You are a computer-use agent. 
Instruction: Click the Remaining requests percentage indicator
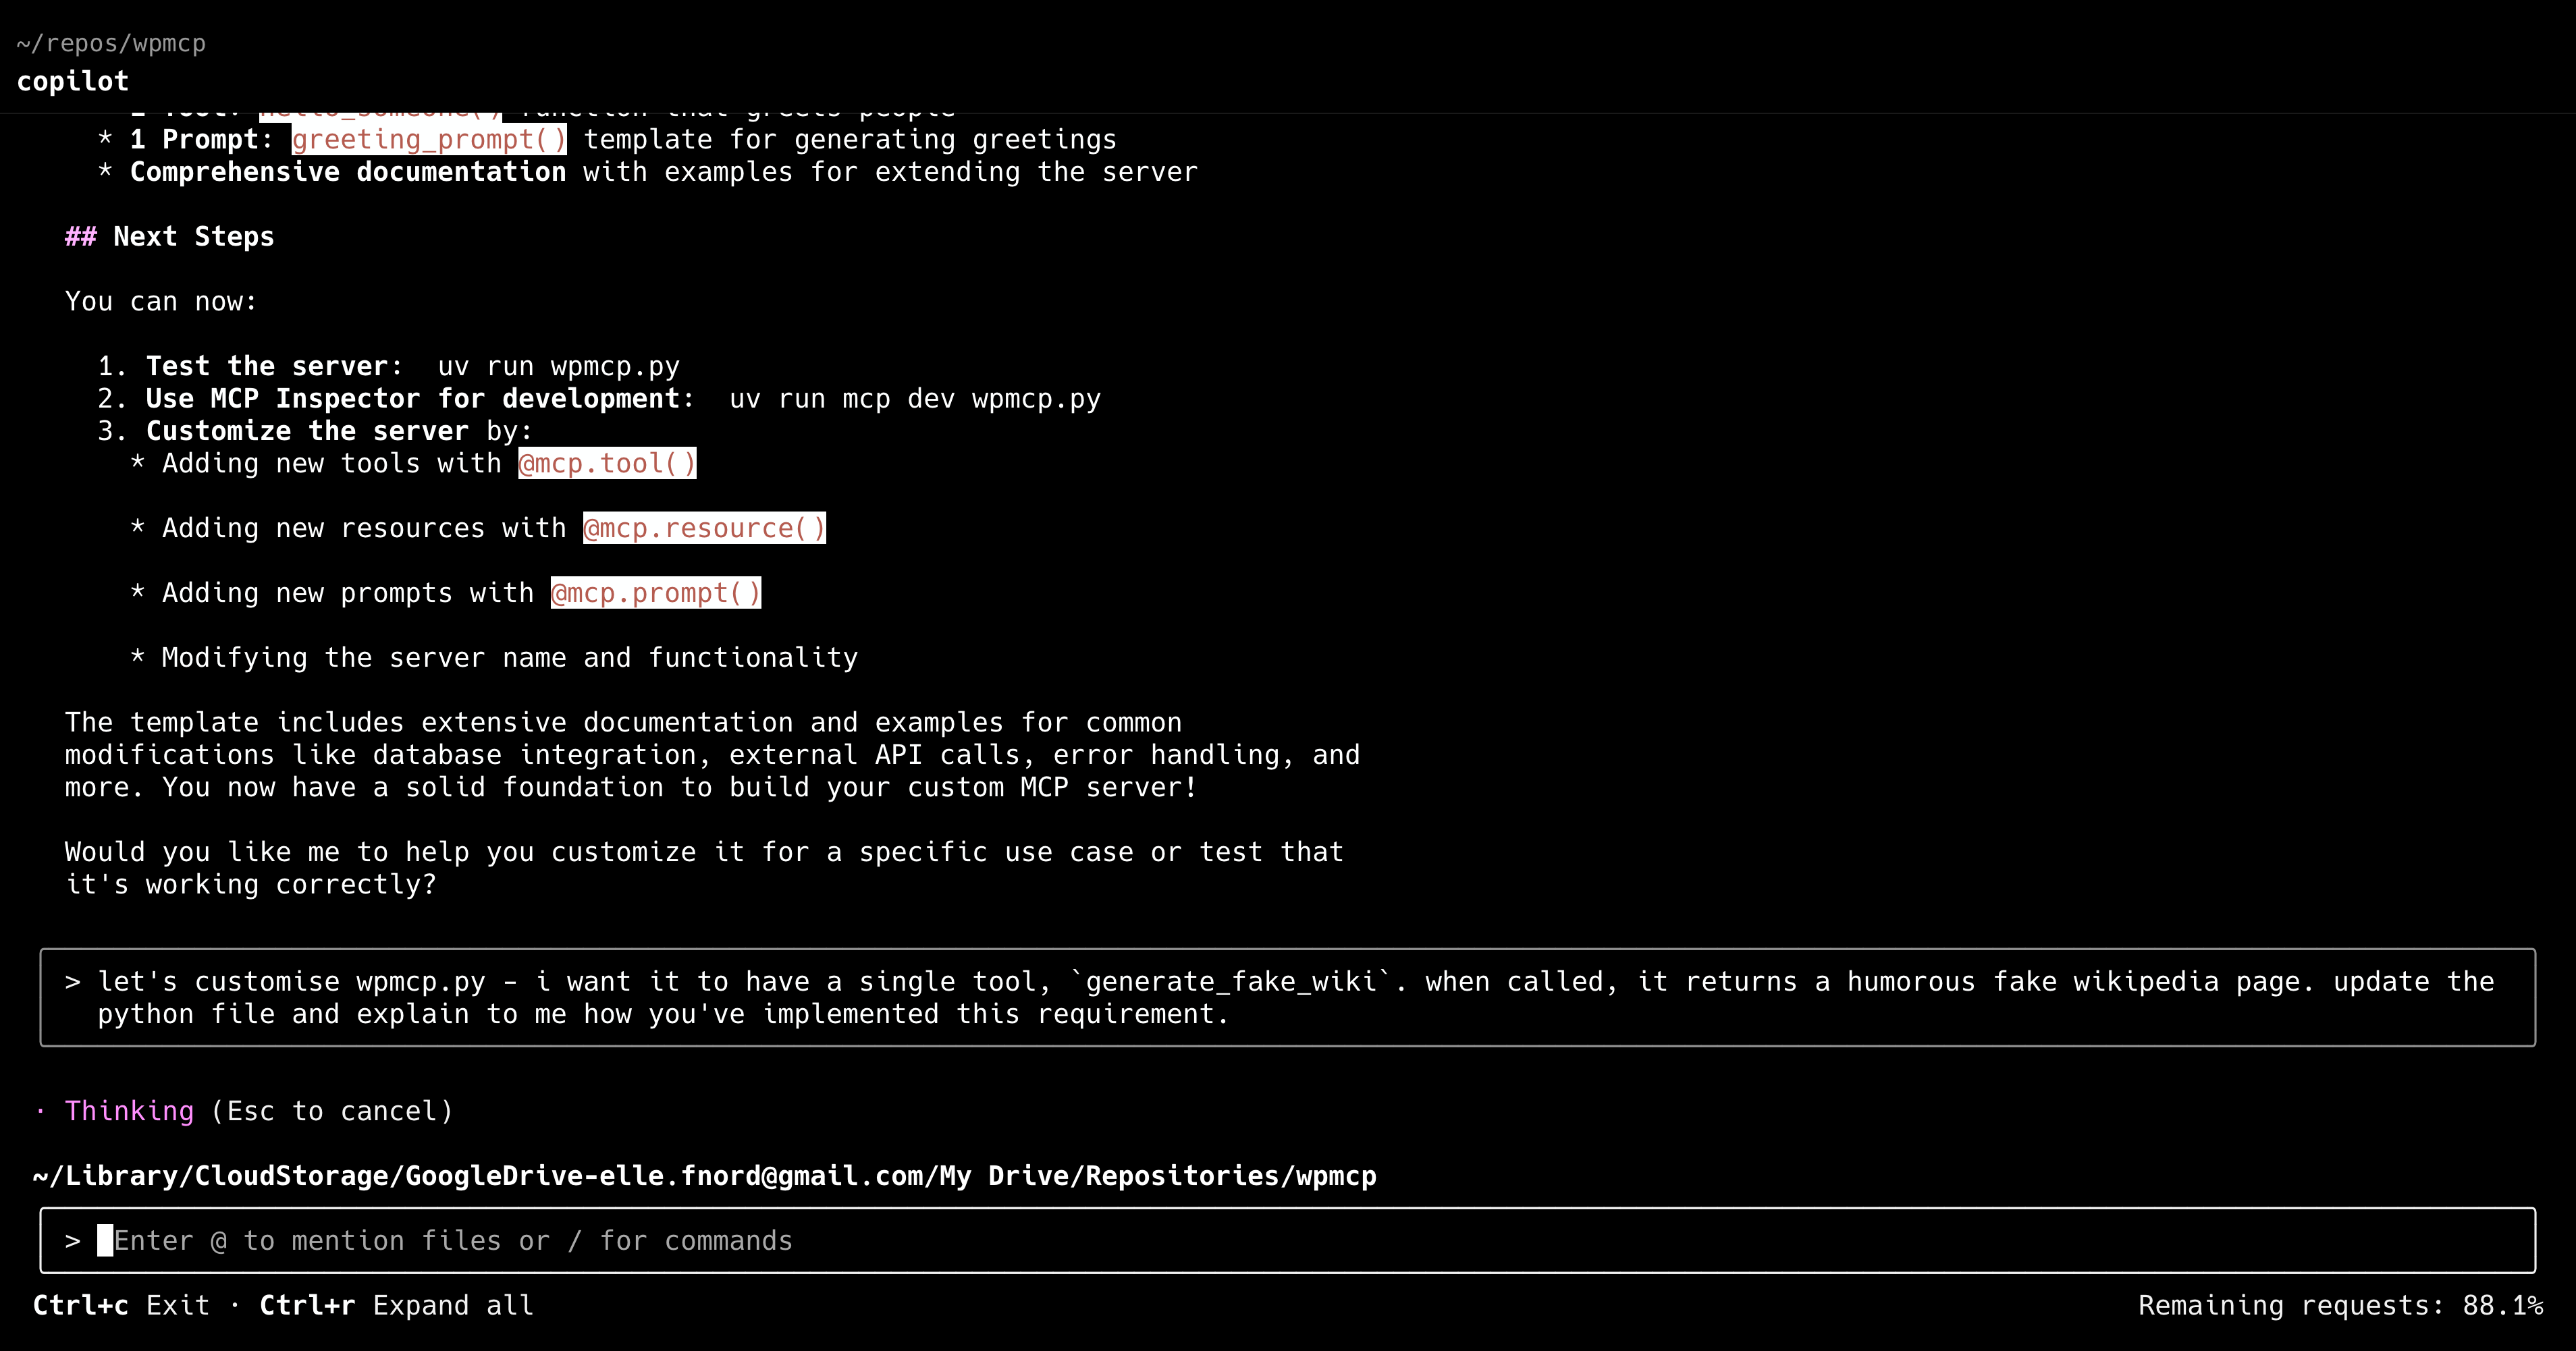pyautogui.click(x=2340, y=1305)
